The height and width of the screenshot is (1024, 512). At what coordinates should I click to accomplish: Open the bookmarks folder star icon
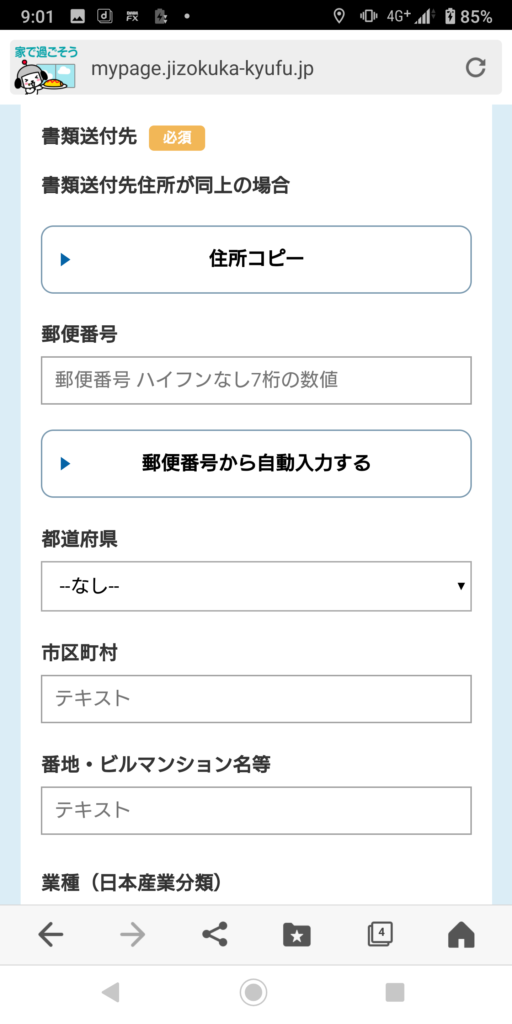point(297,935)
